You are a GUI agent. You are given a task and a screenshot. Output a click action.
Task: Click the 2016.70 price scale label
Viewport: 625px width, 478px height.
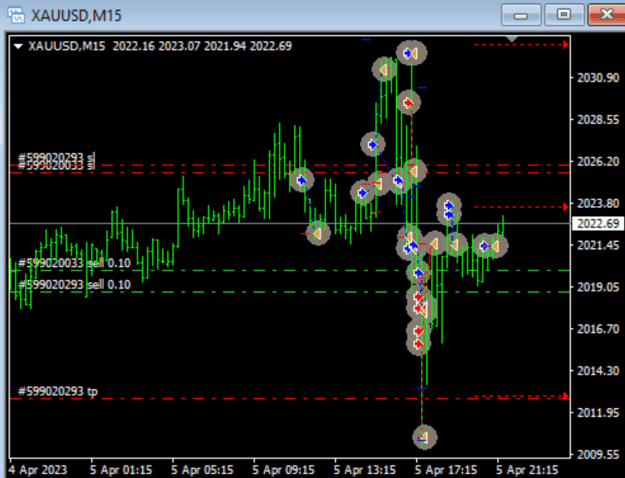[598, 329]
